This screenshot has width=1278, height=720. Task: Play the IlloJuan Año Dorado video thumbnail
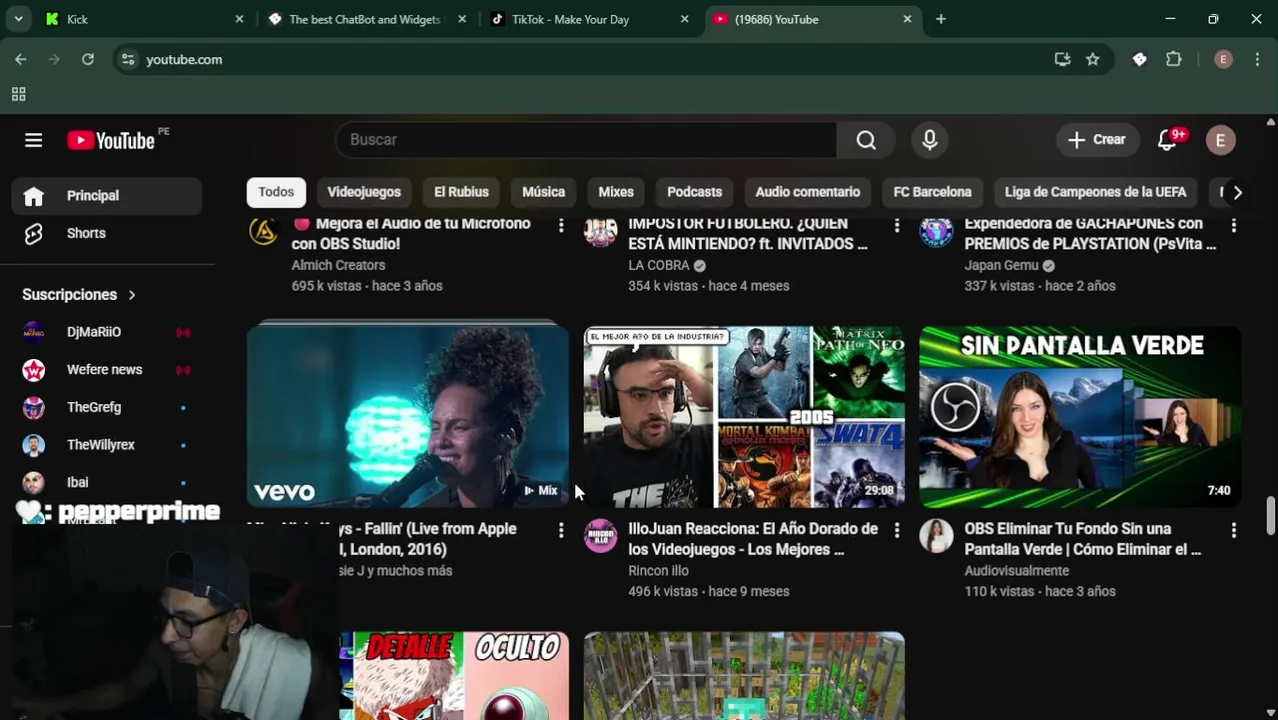[x=744, y=417]
